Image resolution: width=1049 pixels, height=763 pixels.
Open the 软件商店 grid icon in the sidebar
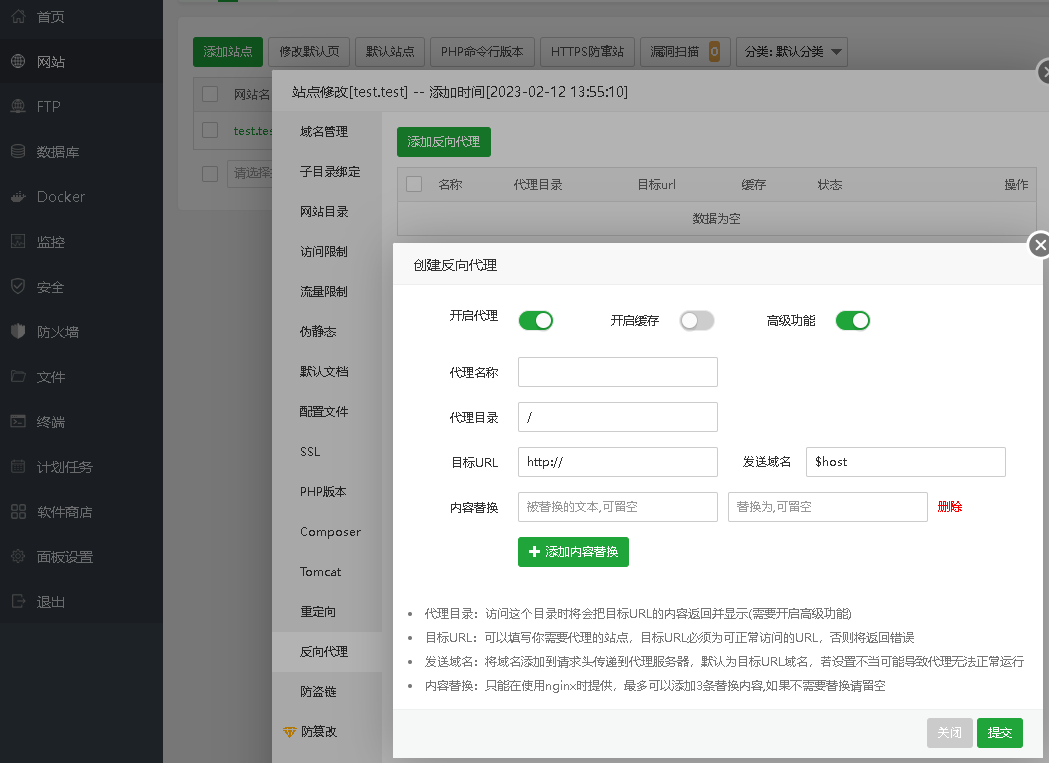(x=18, y=511)
